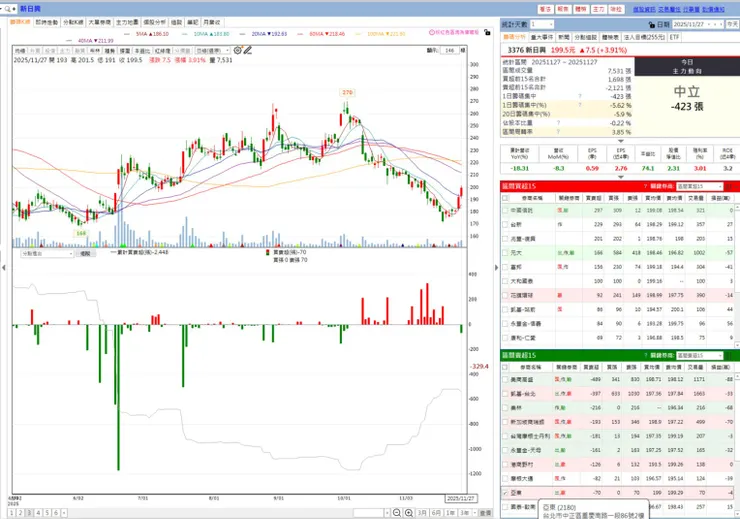Select the pencil drawing tool
Screen dimensions: 740x519
[x=247, y=50]
